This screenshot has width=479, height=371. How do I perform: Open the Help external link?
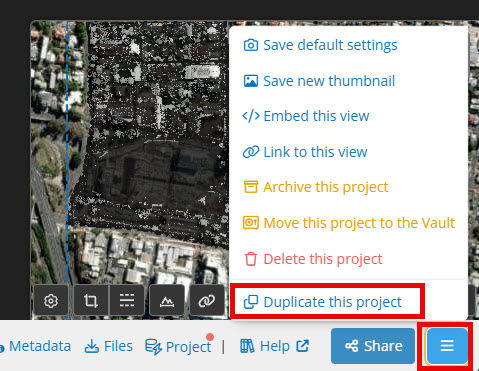coord(274,346)
